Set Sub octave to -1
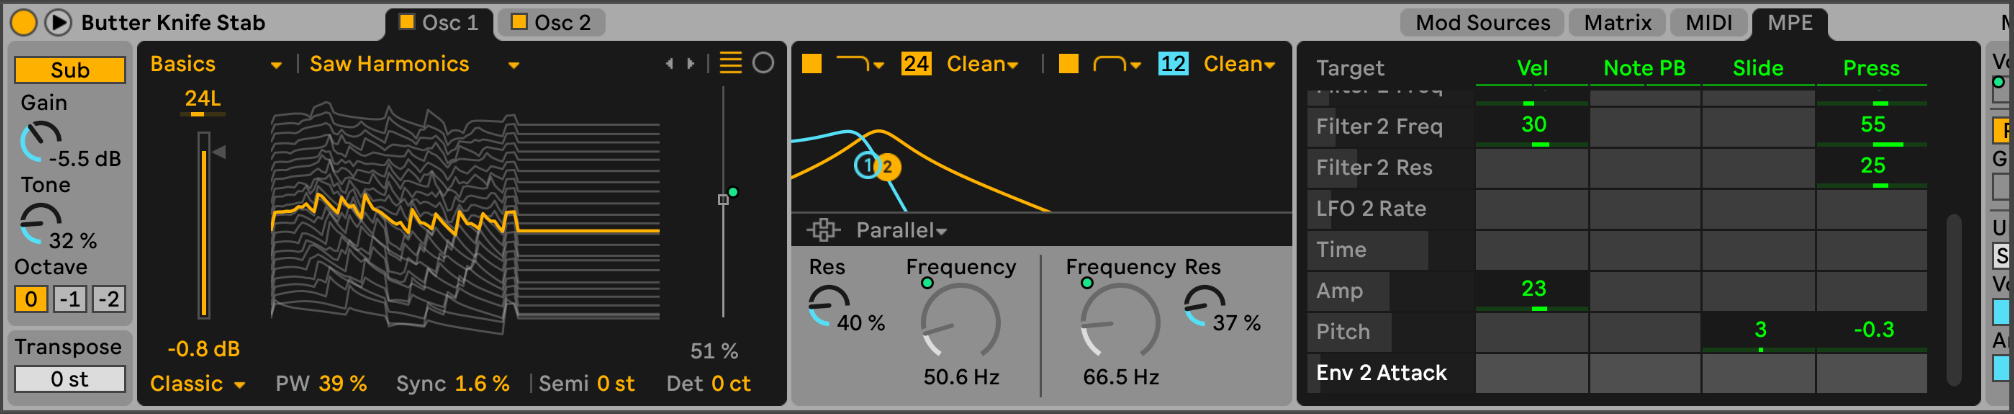 [70, 299]
